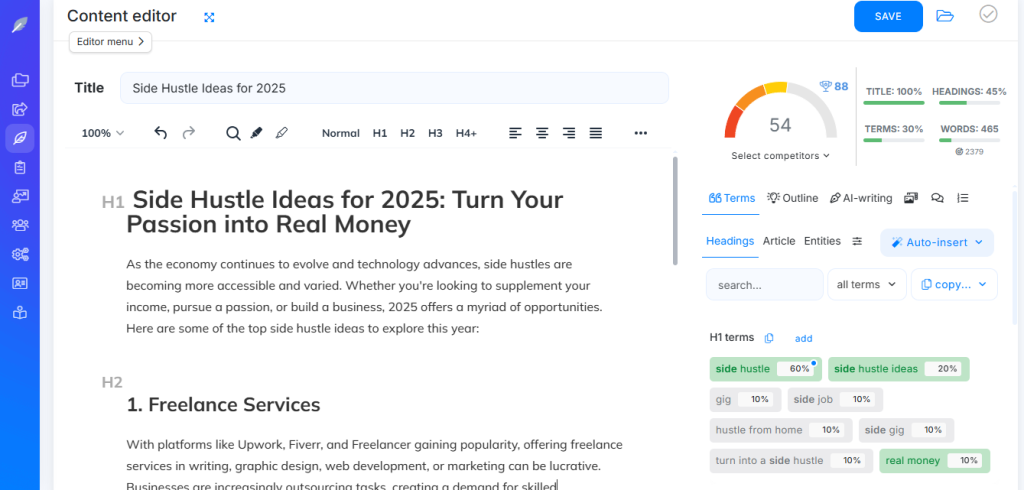Expand the 'all terms' filter dropdown

coord(866,285)
